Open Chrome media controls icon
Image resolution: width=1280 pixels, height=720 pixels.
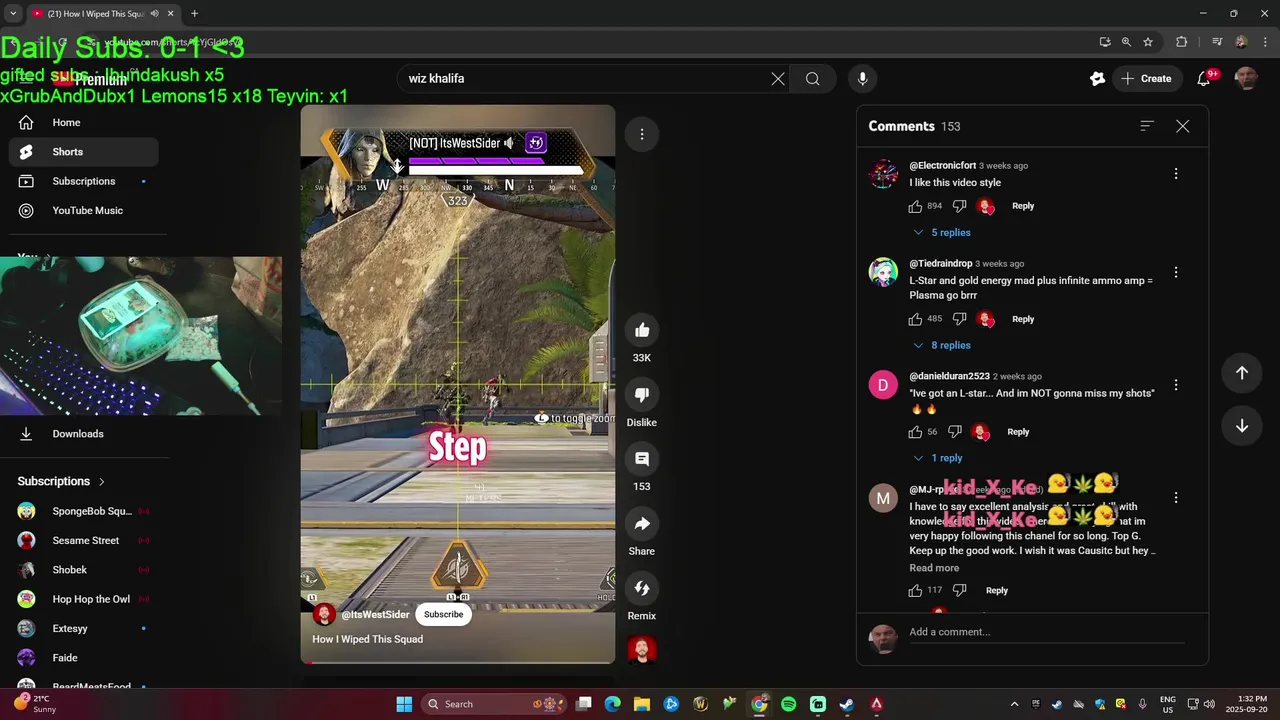[x=1217, y=42]
